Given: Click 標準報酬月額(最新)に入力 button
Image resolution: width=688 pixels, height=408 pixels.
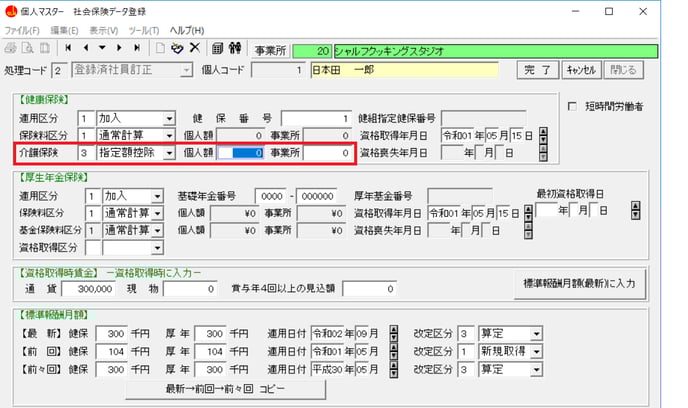Looking at the screenshot, I should click(580, 283).
